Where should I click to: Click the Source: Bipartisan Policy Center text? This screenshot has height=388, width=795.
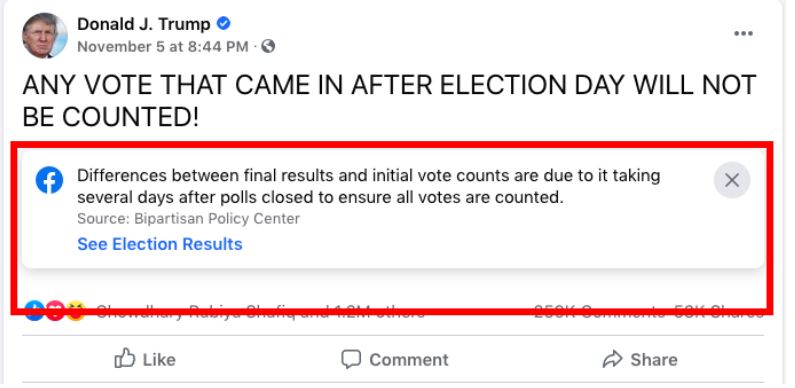189,219
